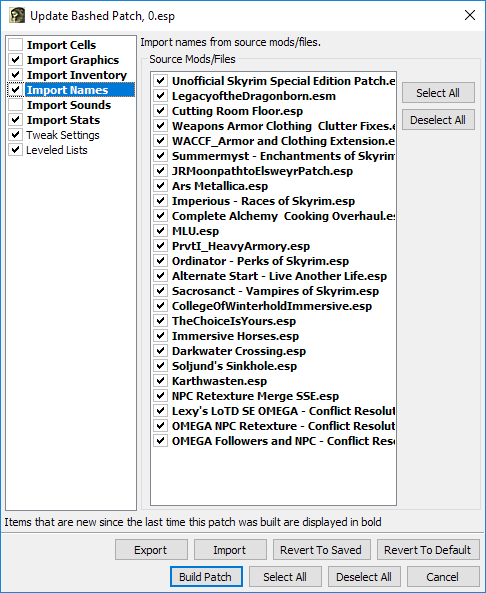
Task: Select the LegacyoftheDragonborn.esm list entry
Action: pos(254,96)
